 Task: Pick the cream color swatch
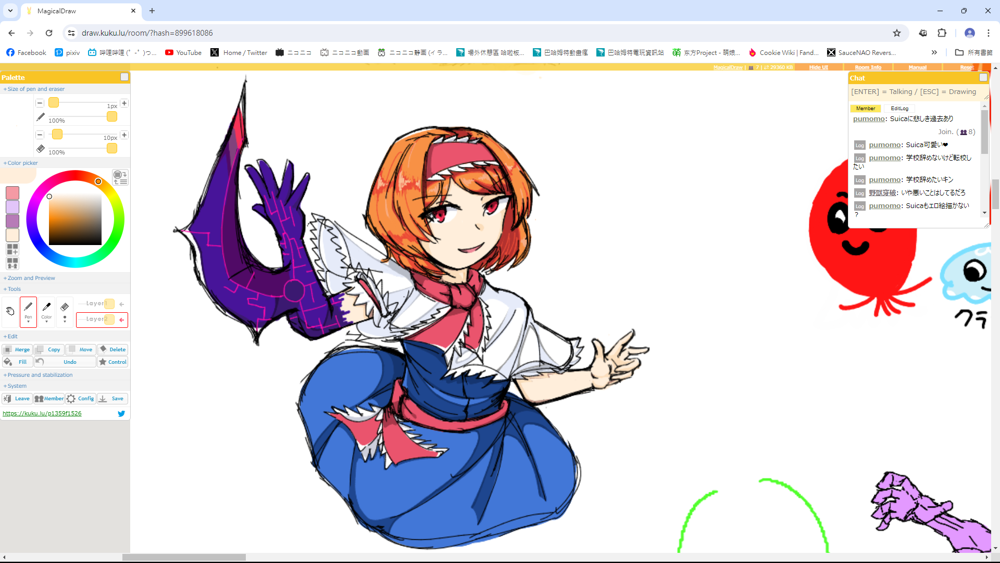tap(12, 235)
